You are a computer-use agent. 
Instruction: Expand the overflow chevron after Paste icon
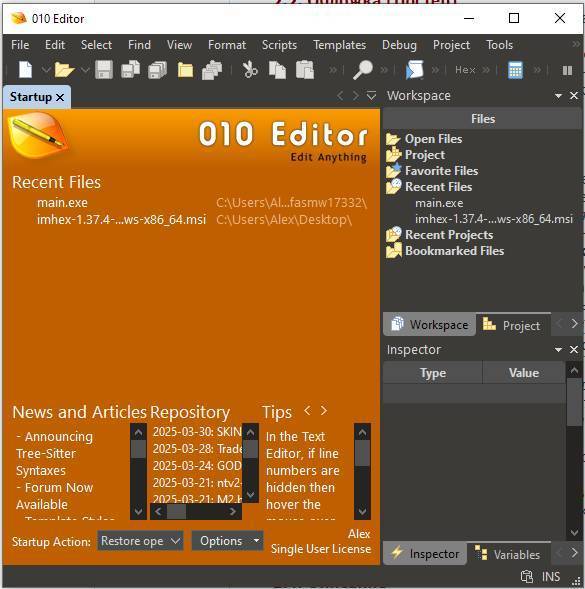click(333, 70)
